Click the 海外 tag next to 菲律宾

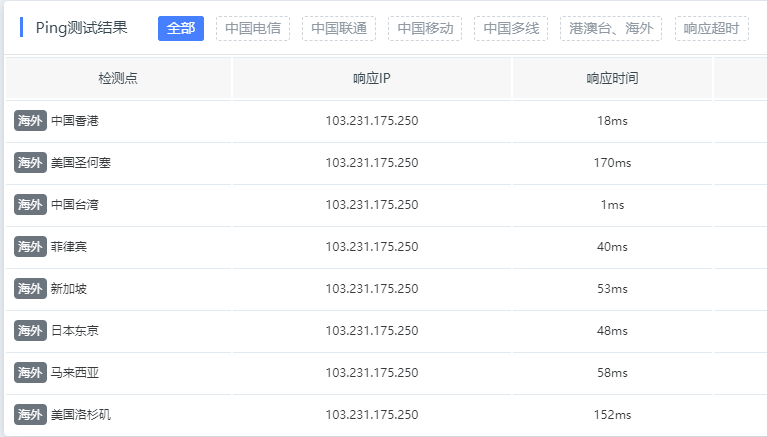pyautogui.click(x=30, y=247)
